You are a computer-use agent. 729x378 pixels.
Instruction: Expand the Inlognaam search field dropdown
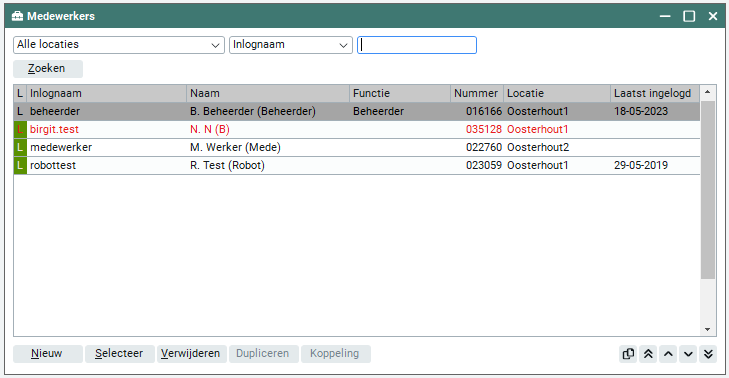[x=291, y=45]
